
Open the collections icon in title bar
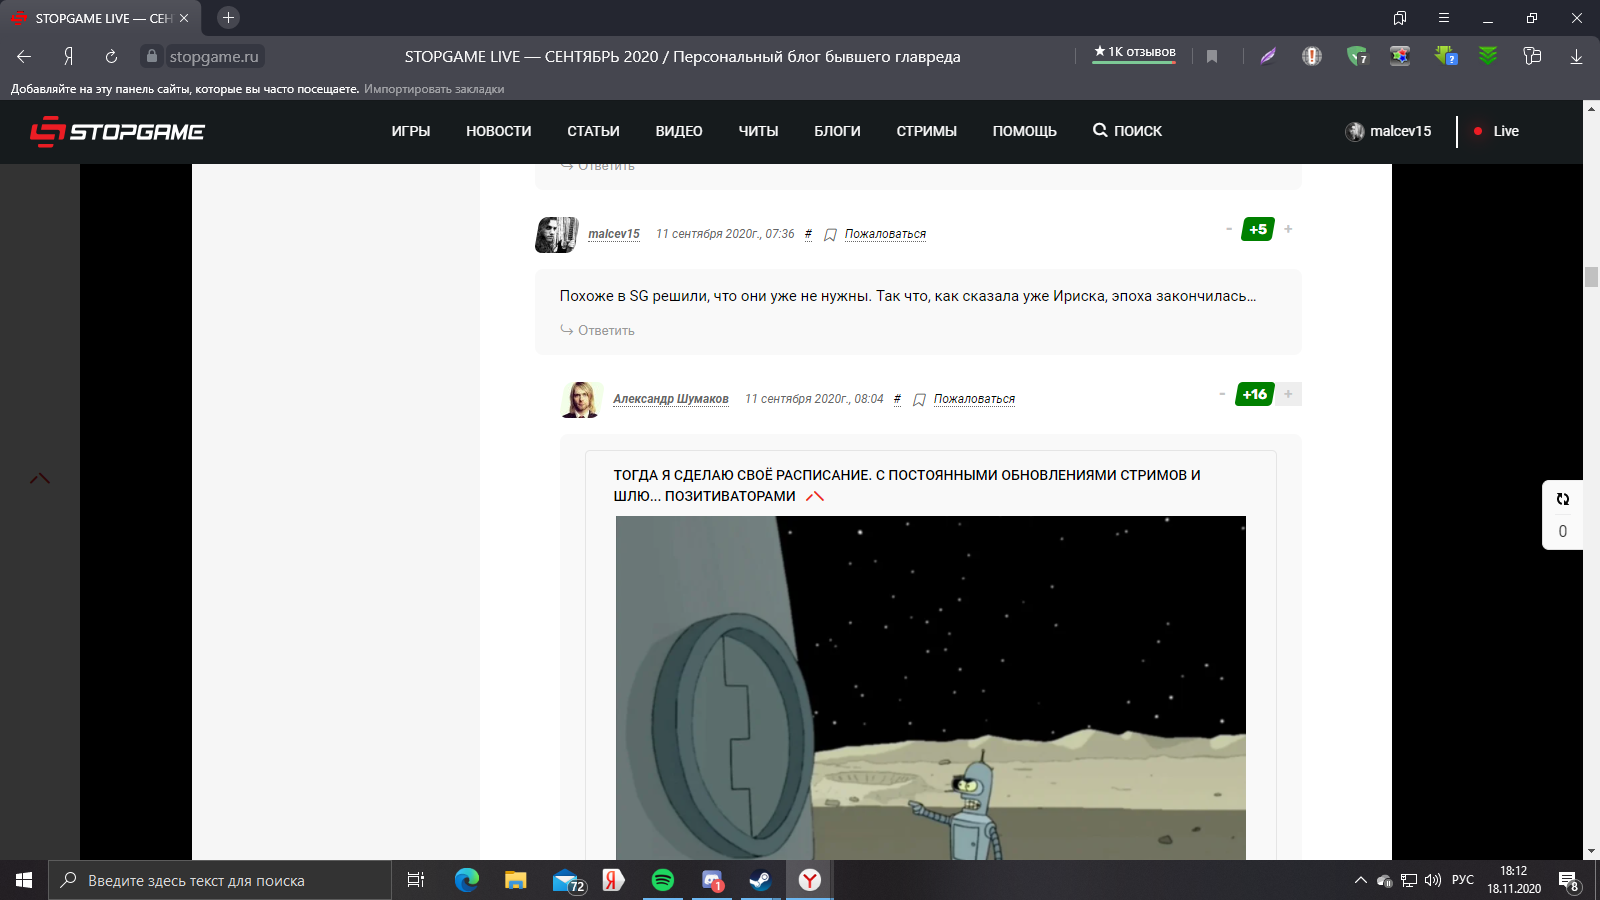[1400, 18]
